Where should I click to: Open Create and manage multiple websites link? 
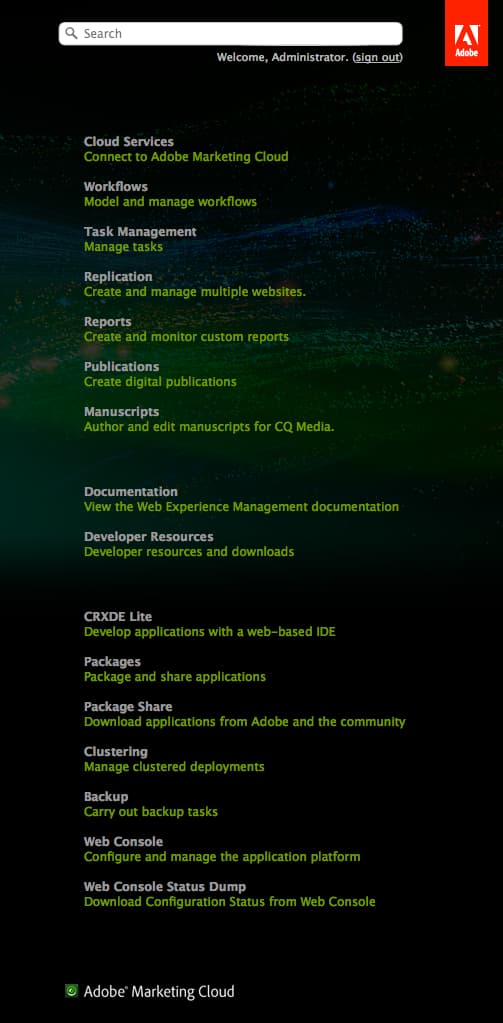point(194,292)
